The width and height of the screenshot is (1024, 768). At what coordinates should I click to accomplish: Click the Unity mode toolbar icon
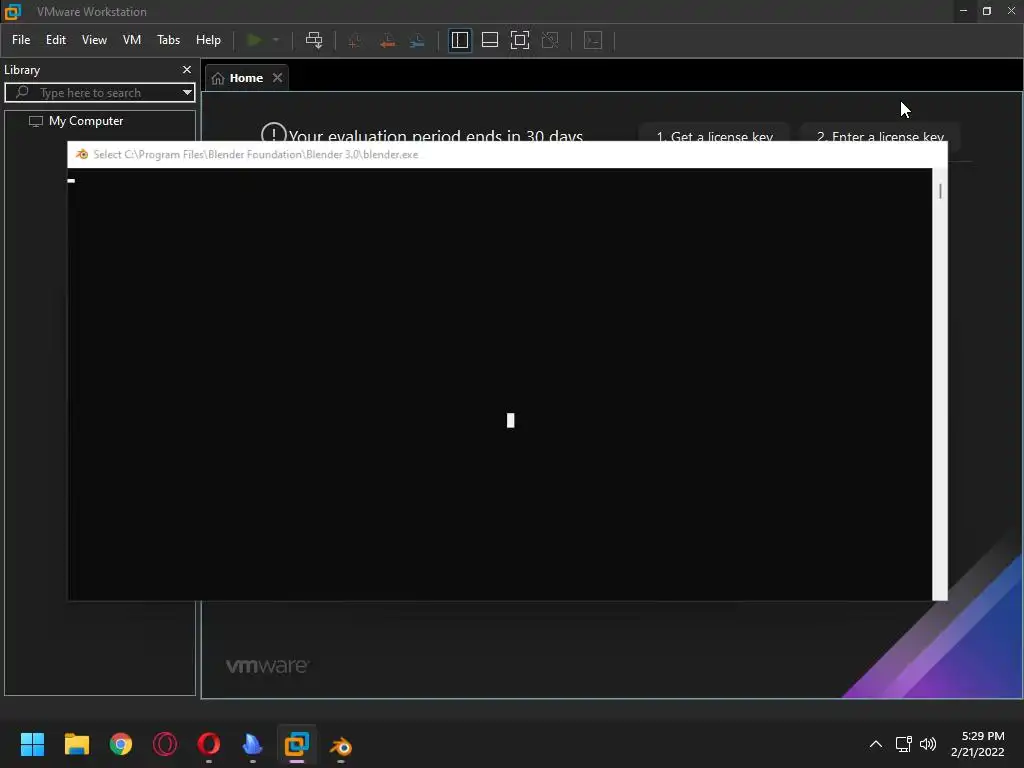pos(550,40)
